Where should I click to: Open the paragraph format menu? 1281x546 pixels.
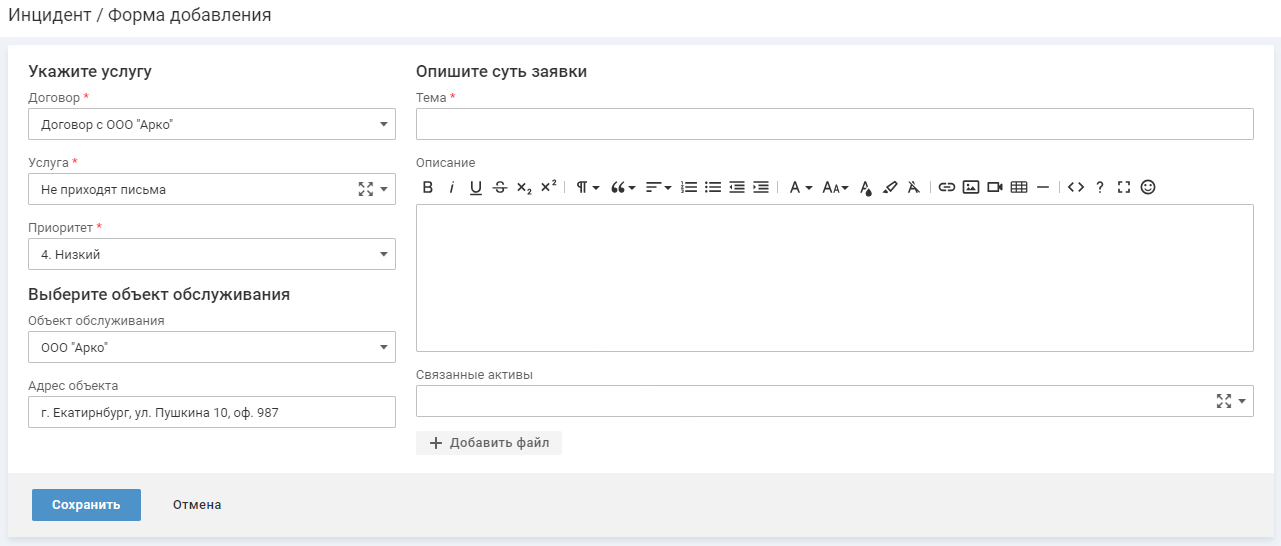[587, 187]
